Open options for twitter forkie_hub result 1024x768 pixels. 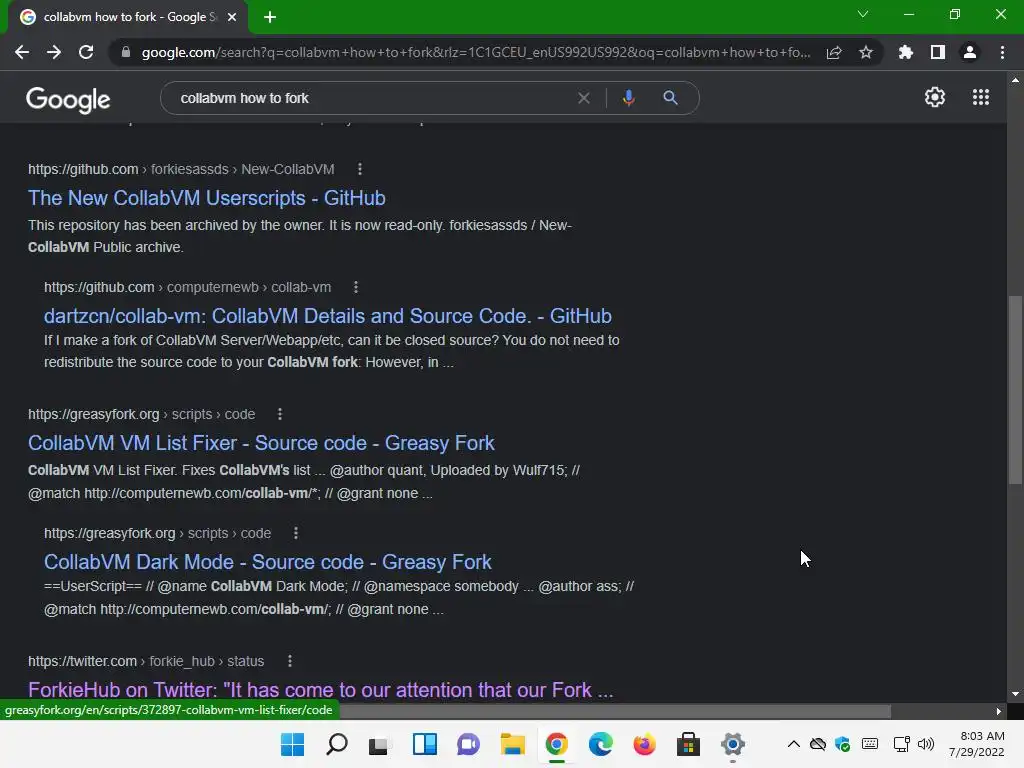(x=290, y=661)
